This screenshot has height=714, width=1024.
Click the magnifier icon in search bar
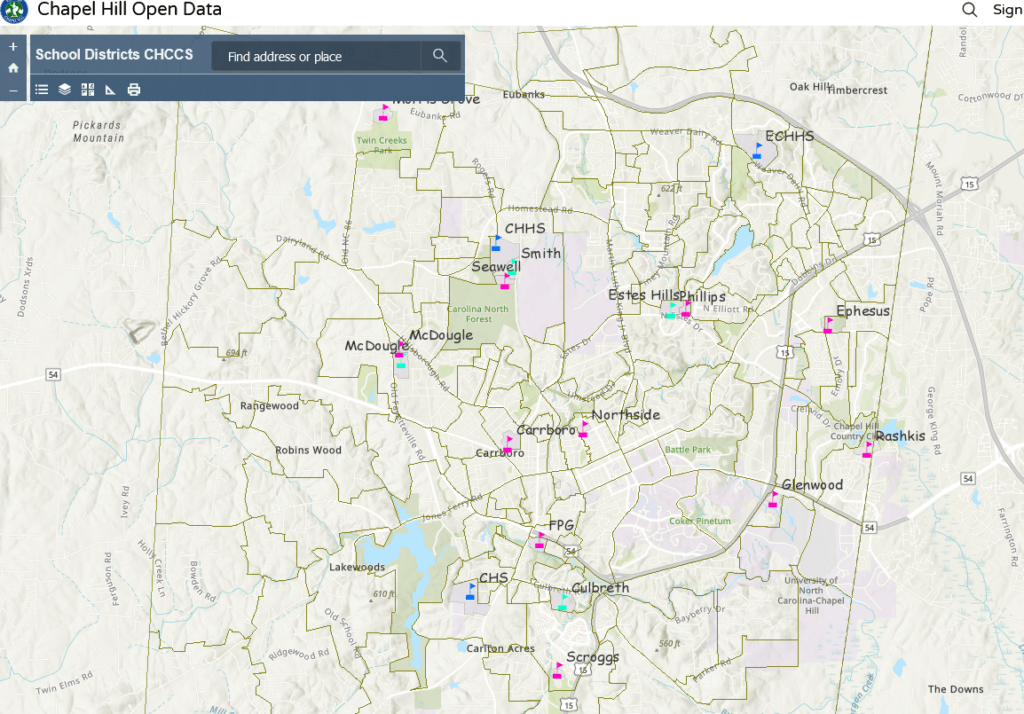pos(439,55)
